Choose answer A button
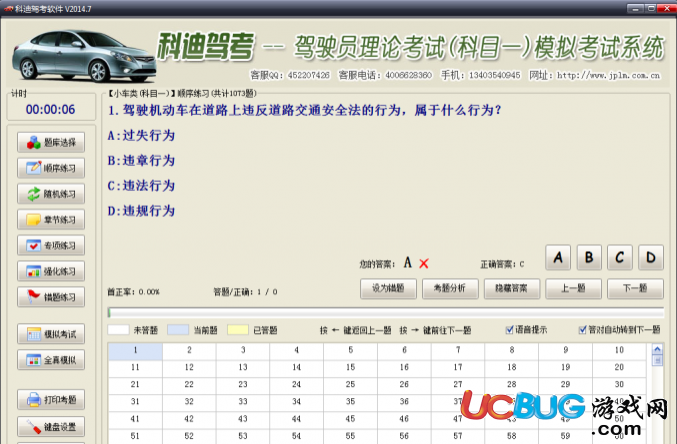 click(x=558, y=258)
